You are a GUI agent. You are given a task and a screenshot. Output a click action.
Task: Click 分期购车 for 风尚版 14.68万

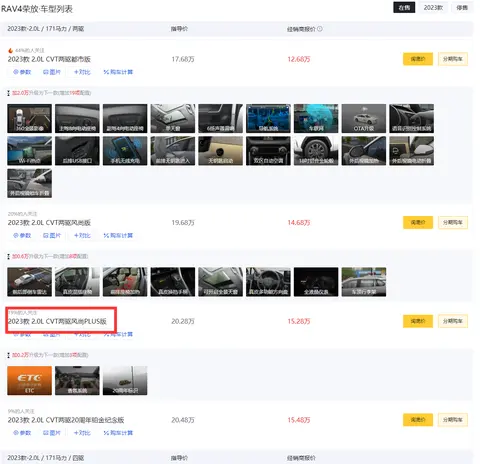pyautogui.click(x=453, y=222)
